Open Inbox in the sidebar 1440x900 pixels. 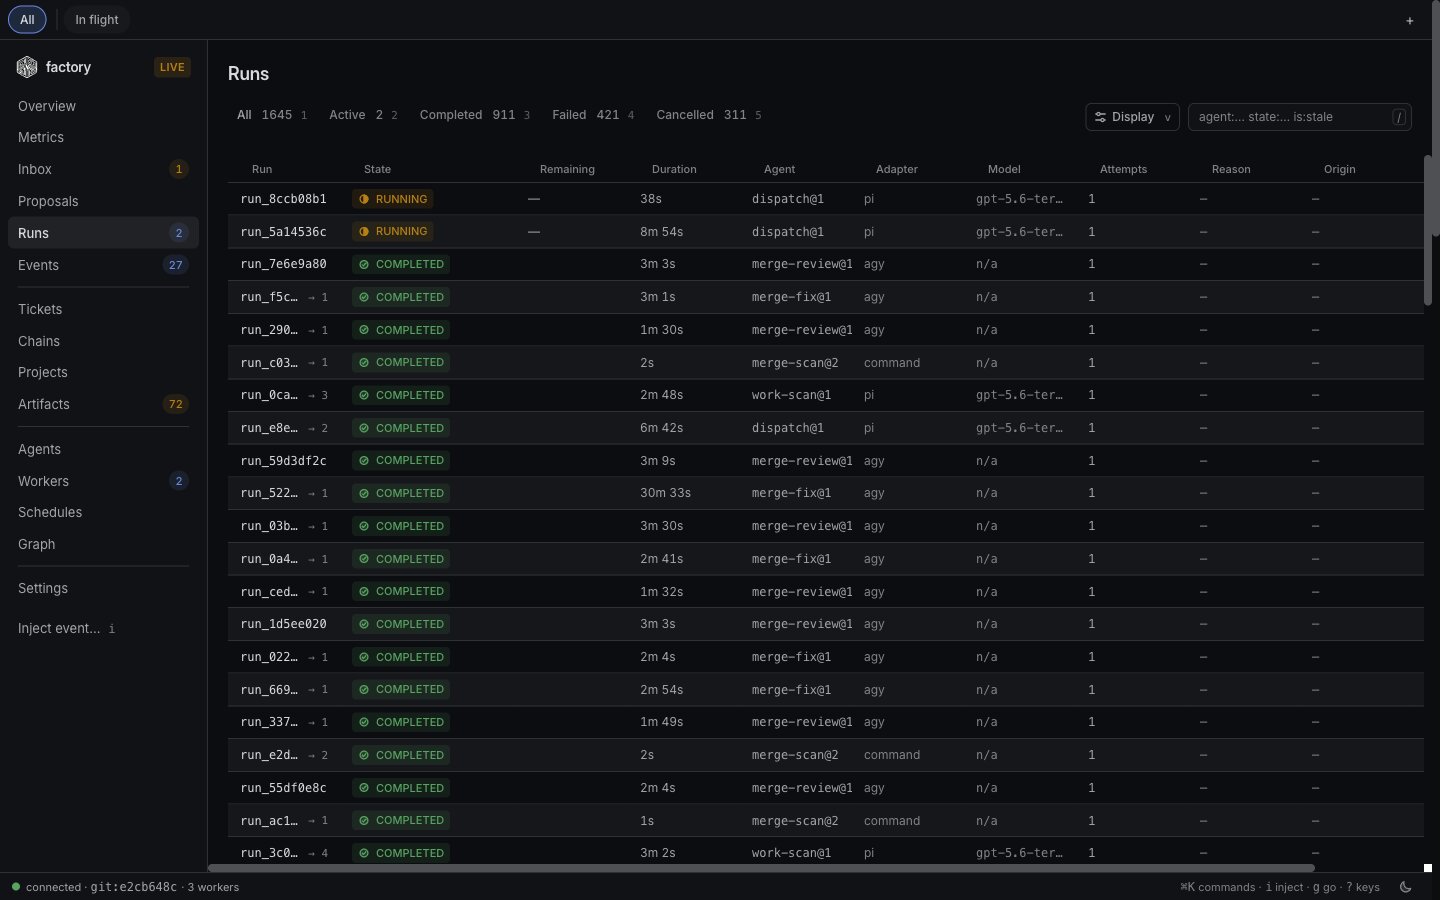click(x=103, y=169)
